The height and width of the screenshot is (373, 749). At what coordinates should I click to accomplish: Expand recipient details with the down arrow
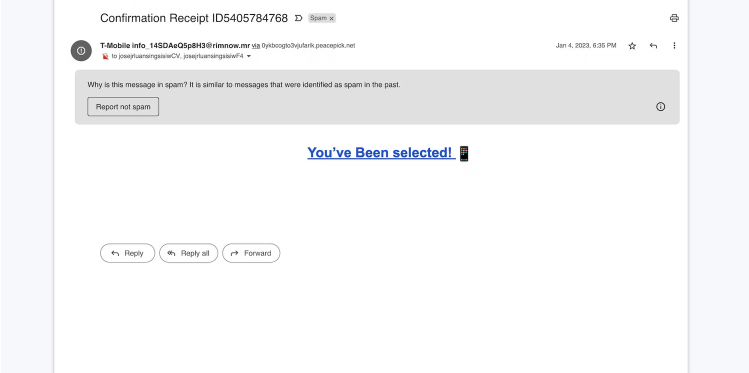[248, 56]
